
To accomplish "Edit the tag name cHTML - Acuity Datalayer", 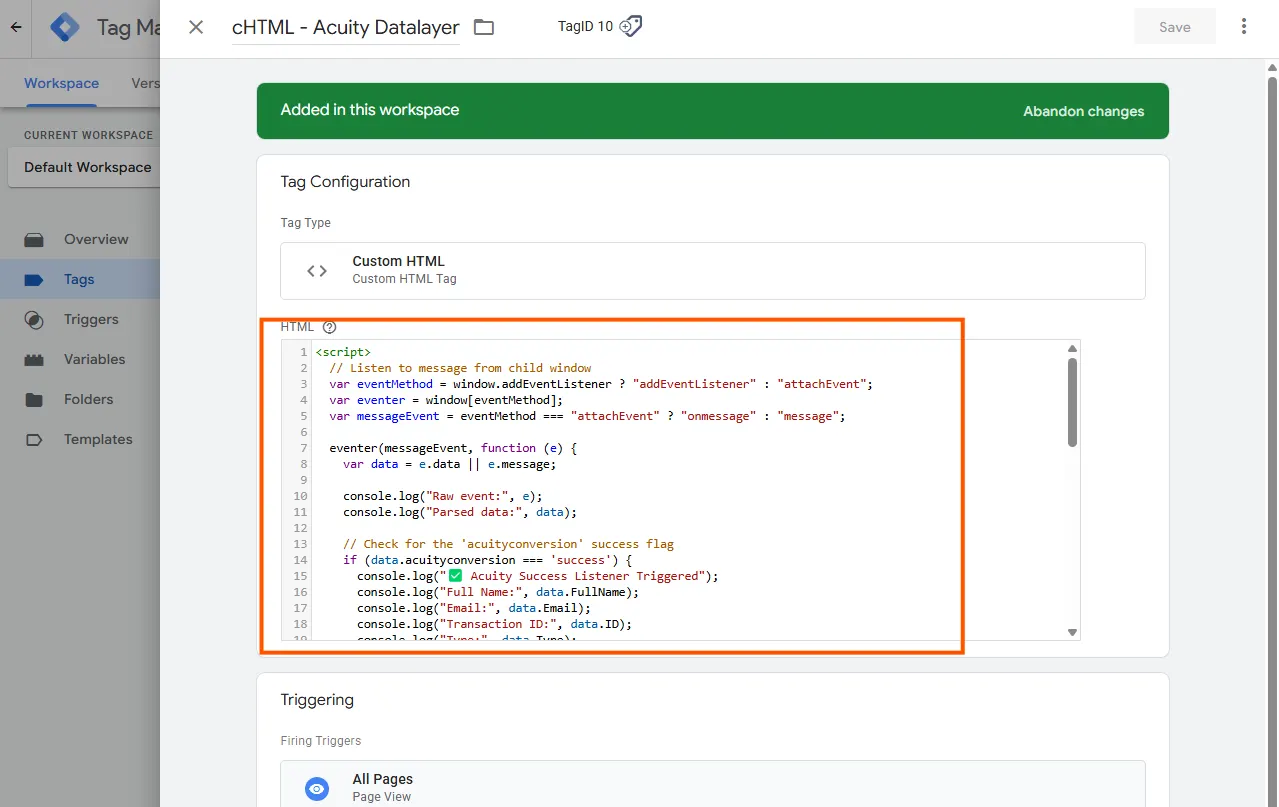I will click(346, 28).
